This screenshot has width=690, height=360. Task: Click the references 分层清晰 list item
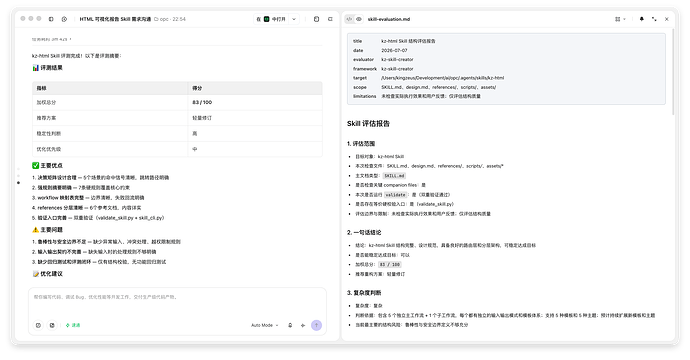pos(87,208)
